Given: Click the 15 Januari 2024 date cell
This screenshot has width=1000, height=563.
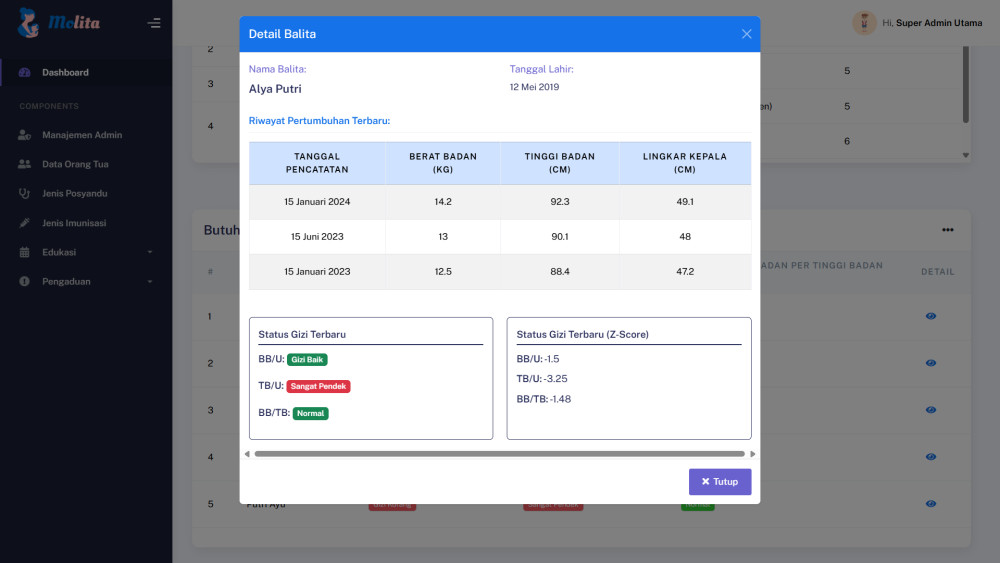Looking at the screenshot, I should pyautogui.click(x=317, y=202).
